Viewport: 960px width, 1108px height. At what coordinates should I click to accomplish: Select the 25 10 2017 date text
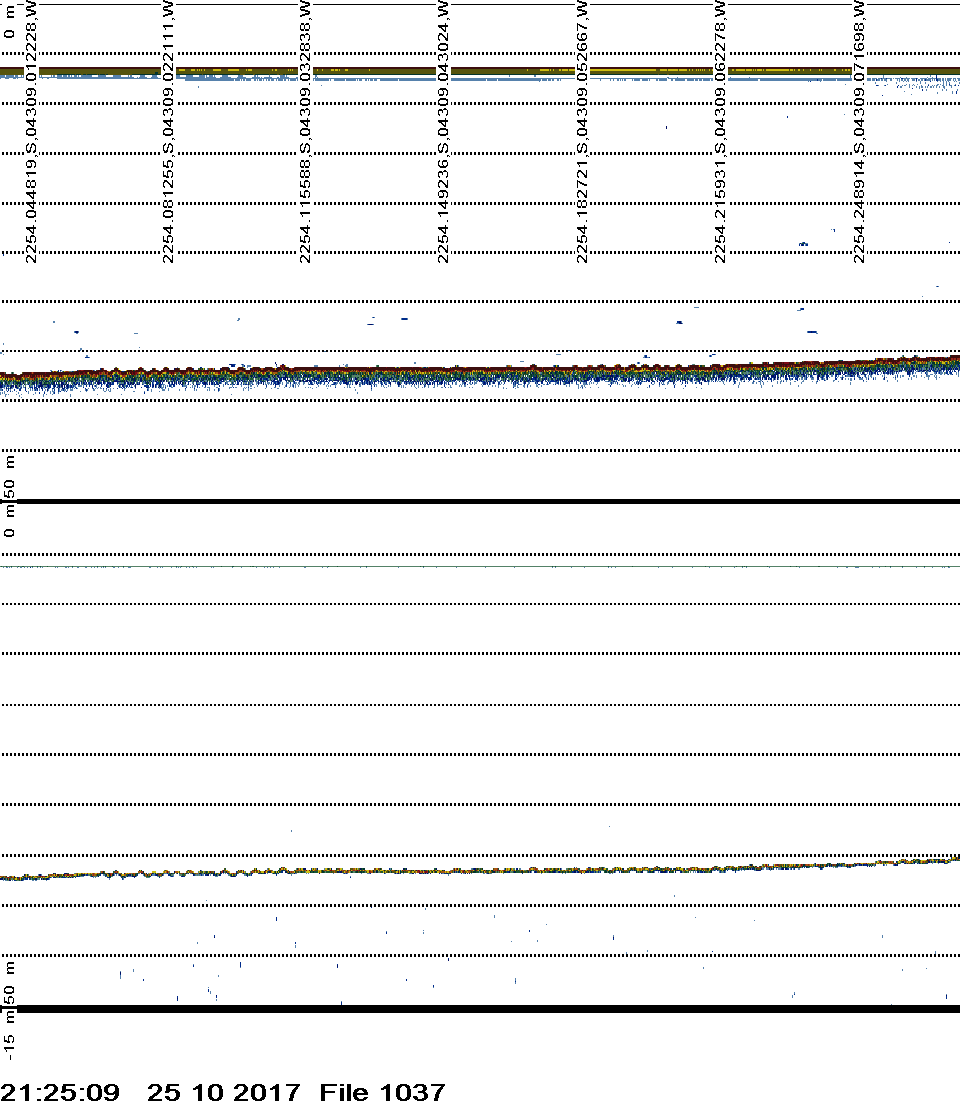click(223, 1092)
